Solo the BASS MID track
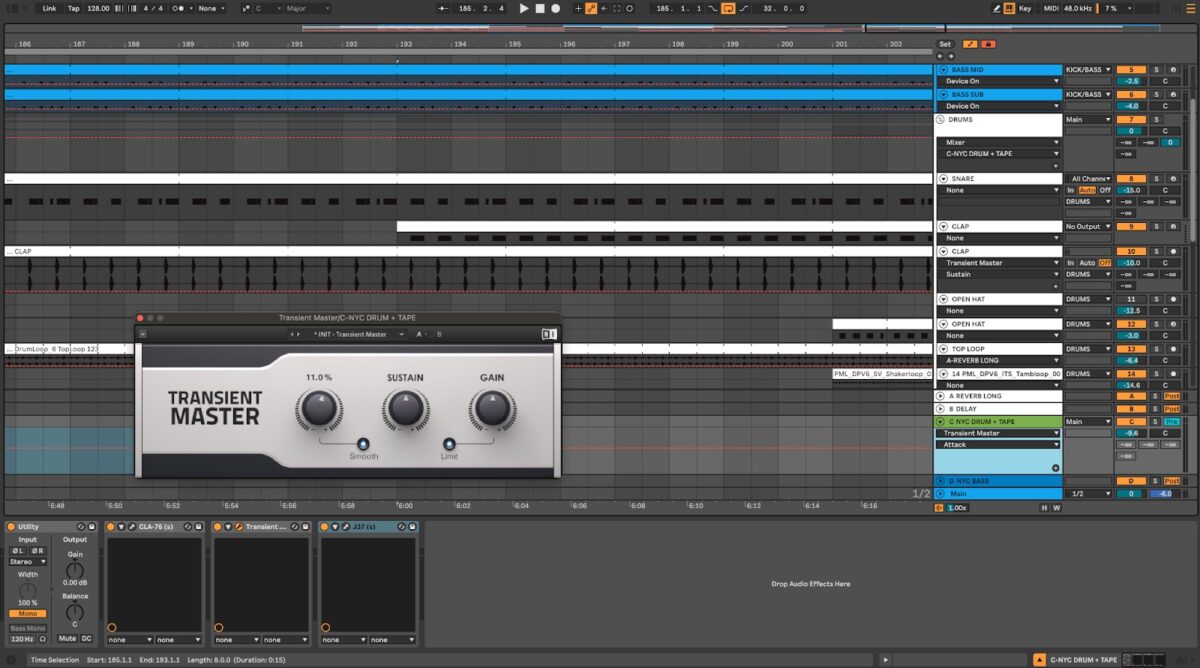 click(x=1156, y=70)
